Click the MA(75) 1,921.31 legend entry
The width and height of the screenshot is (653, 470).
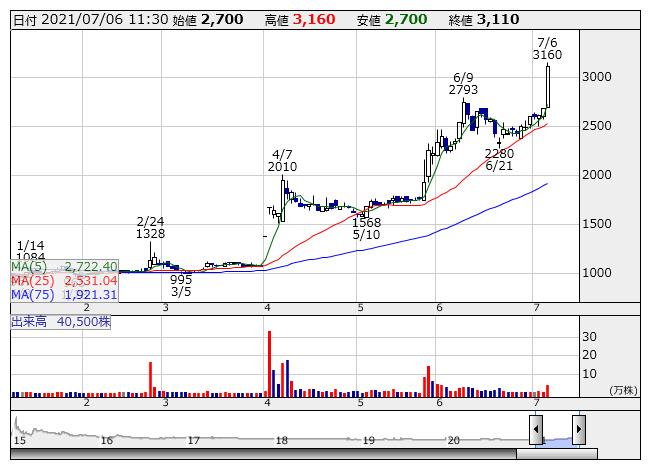tap(64, 295)
